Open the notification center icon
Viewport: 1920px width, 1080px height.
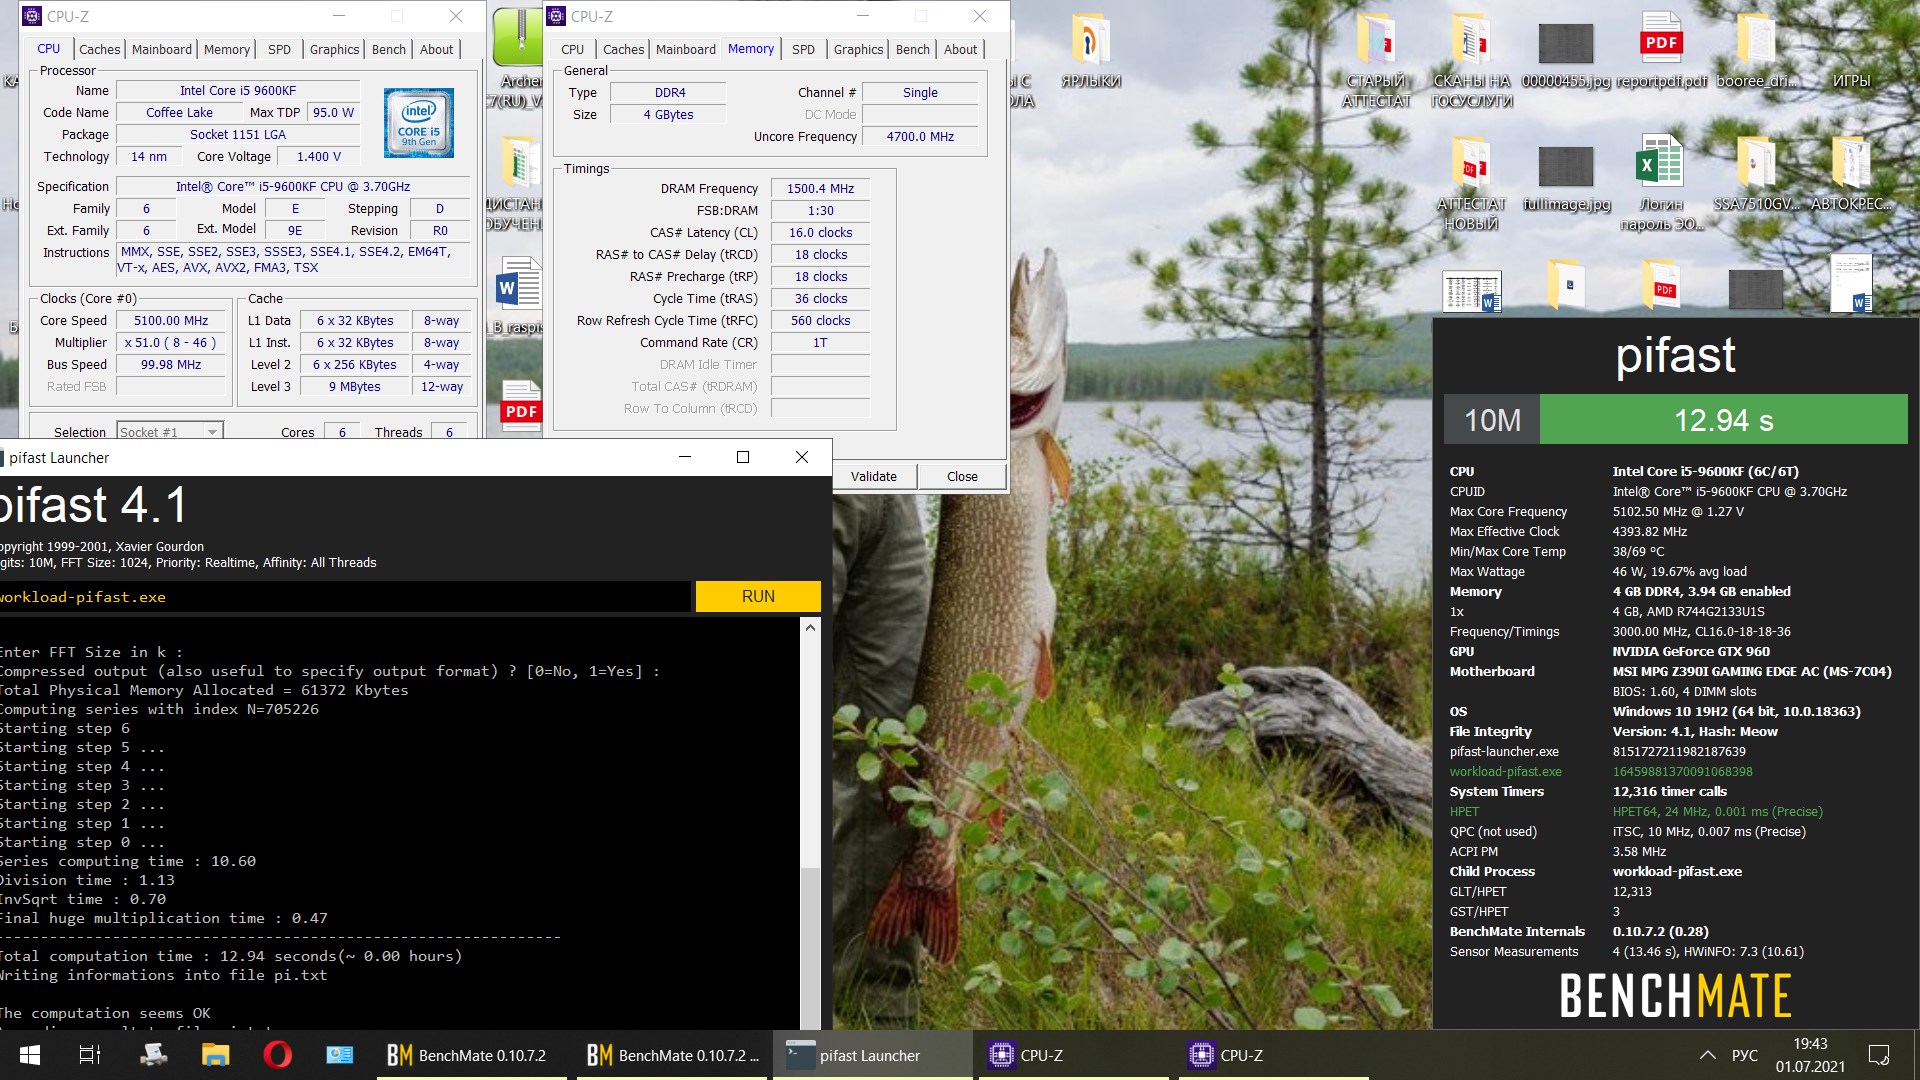pyautogui.click(x=1879, y=1055)
